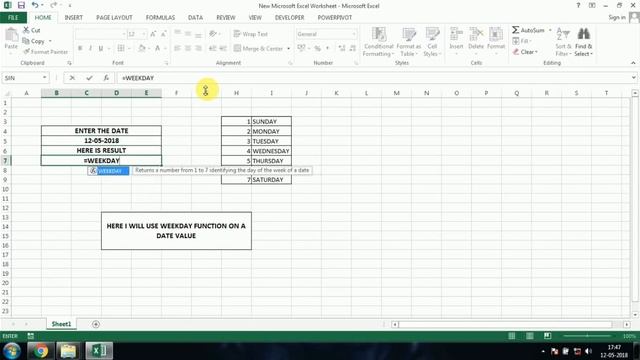Image resolution: width=640 pixels, height=360 pixels.
Task: Click the Font Color letter A swatch
Action: [x=158, y=48]
